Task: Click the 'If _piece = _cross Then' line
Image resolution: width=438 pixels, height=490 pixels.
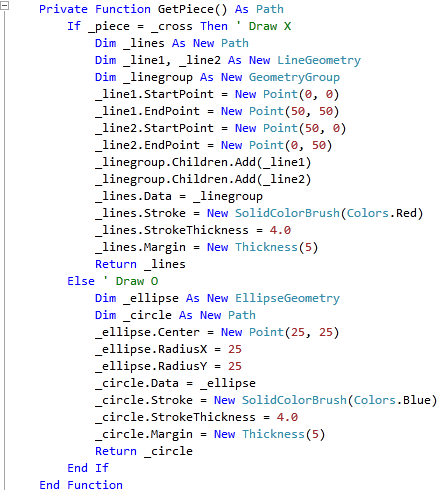Action: click(x=147, y=26)
